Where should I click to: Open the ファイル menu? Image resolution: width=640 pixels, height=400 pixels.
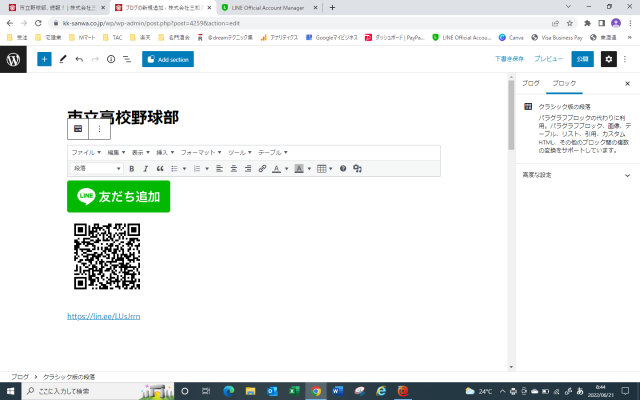click(x=86, y=152)
